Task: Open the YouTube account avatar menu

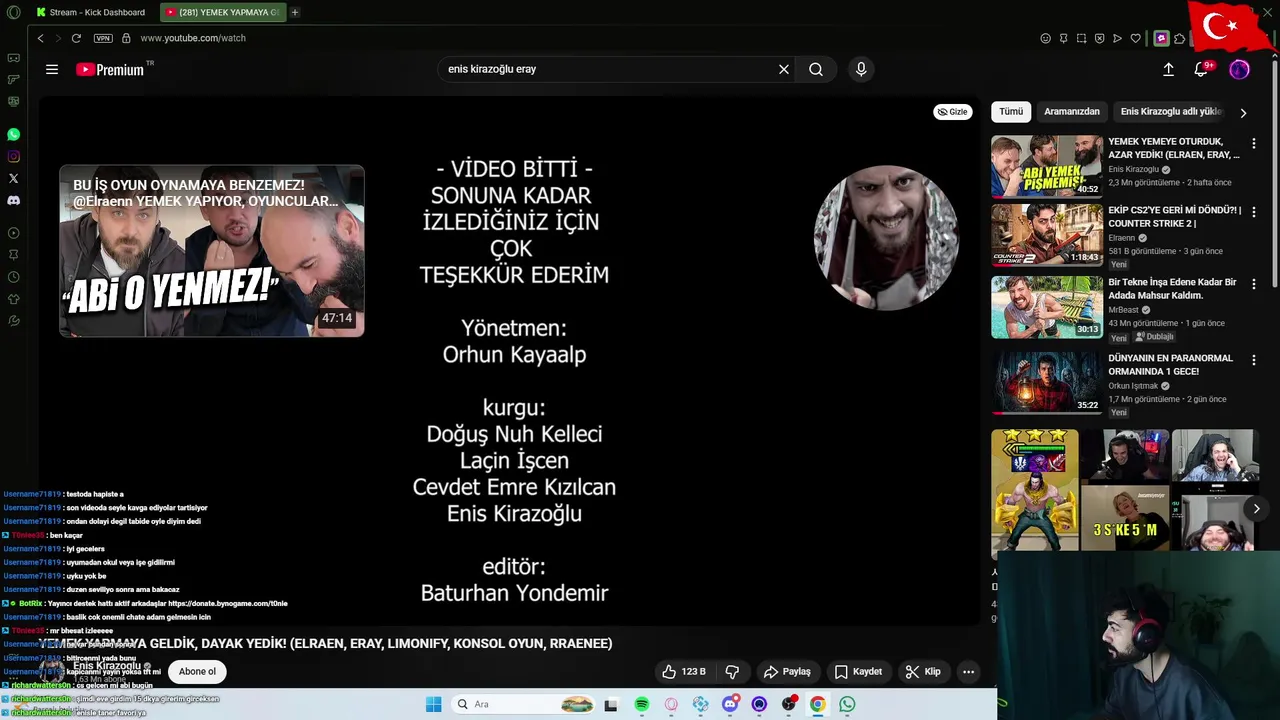Action: pyautogui.click(x=1239, y=69)
